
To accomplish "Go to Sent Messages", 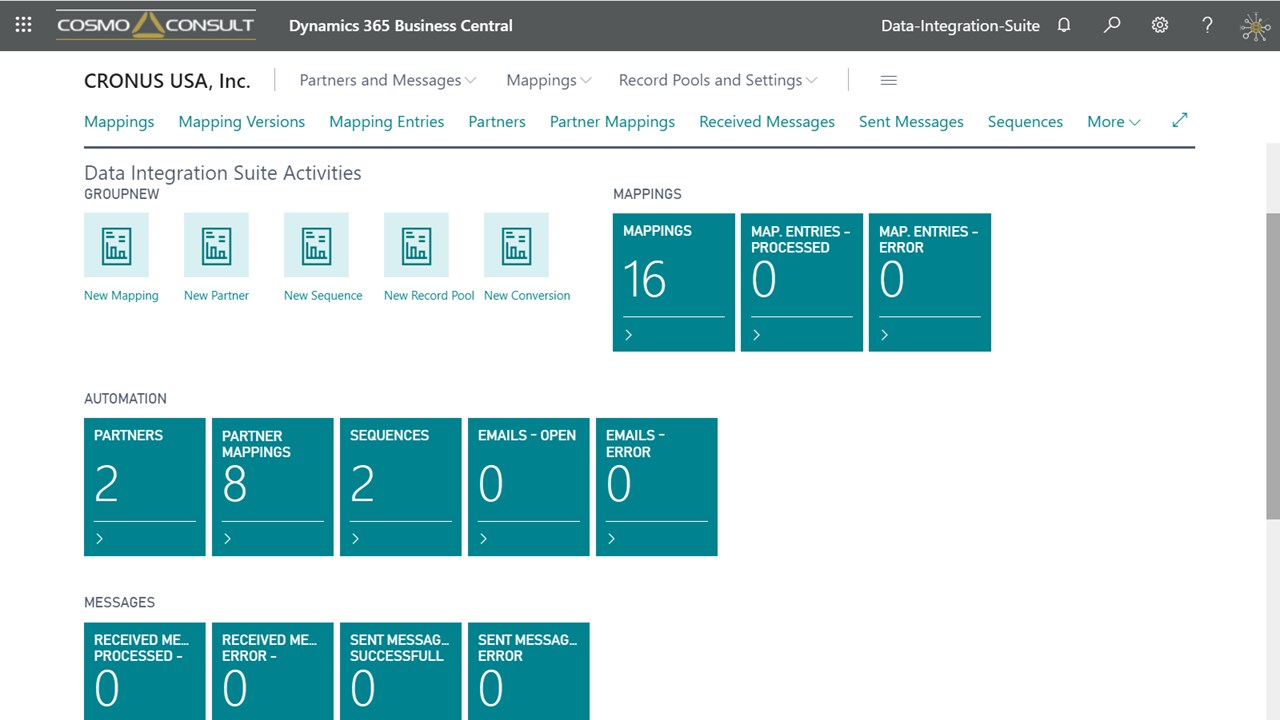I will coord(911,122).
